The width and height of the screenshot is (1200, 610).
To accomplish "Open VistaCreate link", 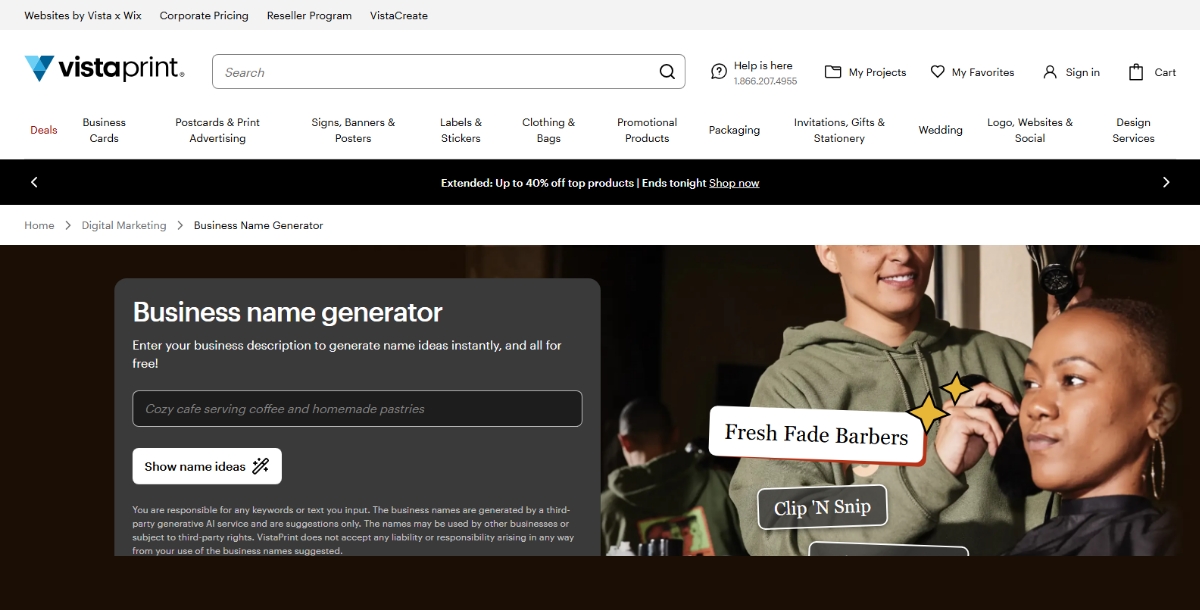I will (399, 15).
